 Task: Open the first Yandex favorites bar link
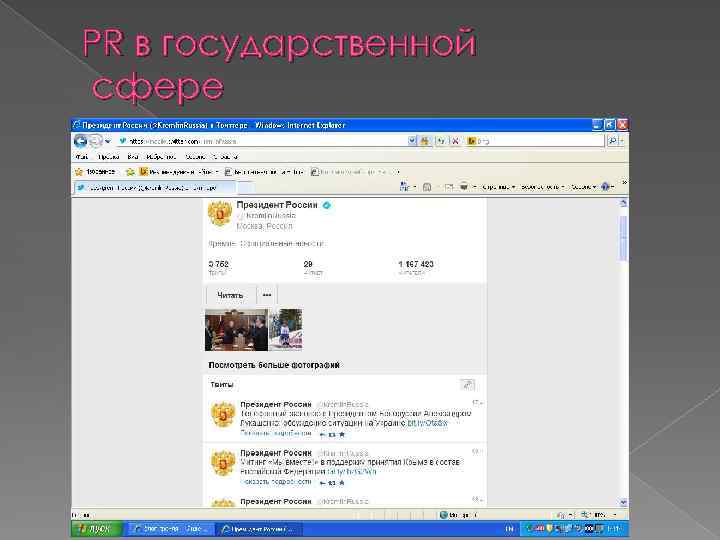coord(179,172)
